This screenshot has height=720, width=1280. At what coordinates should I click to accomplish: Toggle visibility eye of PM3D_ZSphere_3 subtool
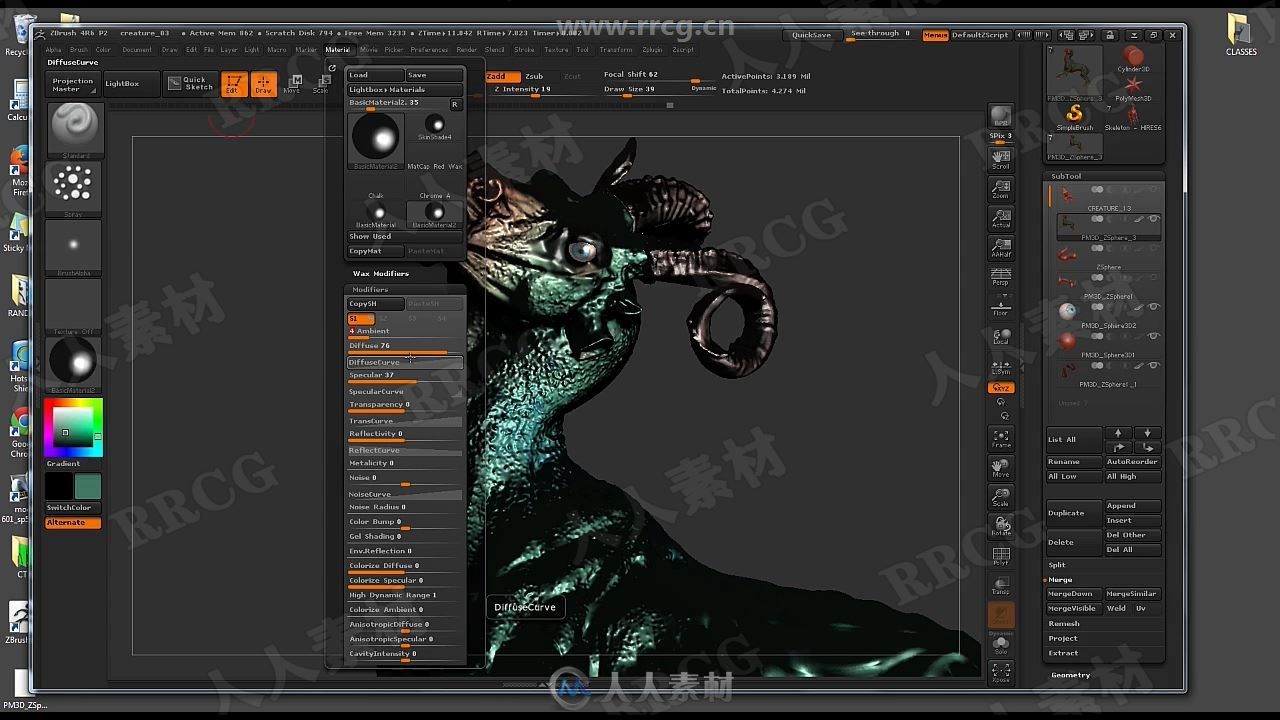pos(1154,218)
